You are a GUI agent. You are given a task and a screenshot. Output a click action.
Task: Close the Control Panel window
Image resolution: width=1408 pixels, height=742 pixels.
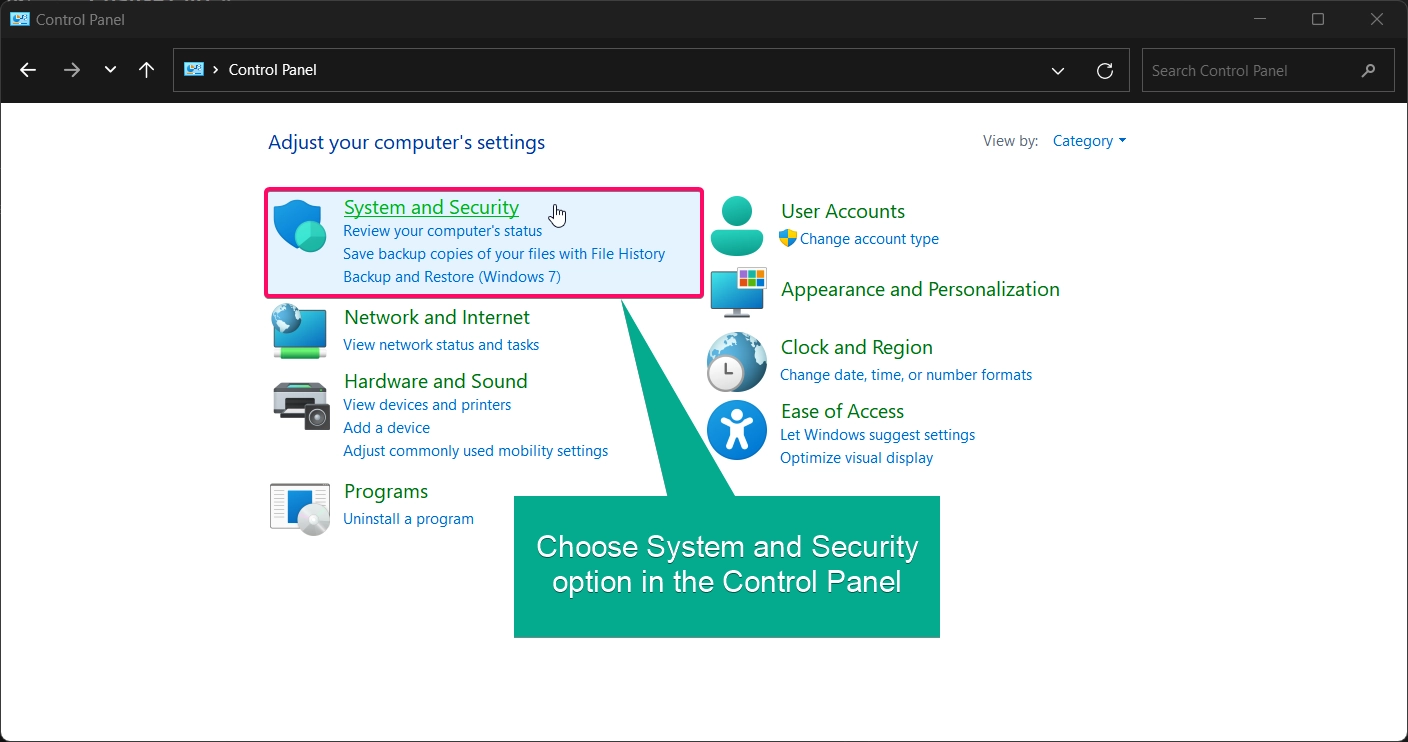[x=1377, y=19]
